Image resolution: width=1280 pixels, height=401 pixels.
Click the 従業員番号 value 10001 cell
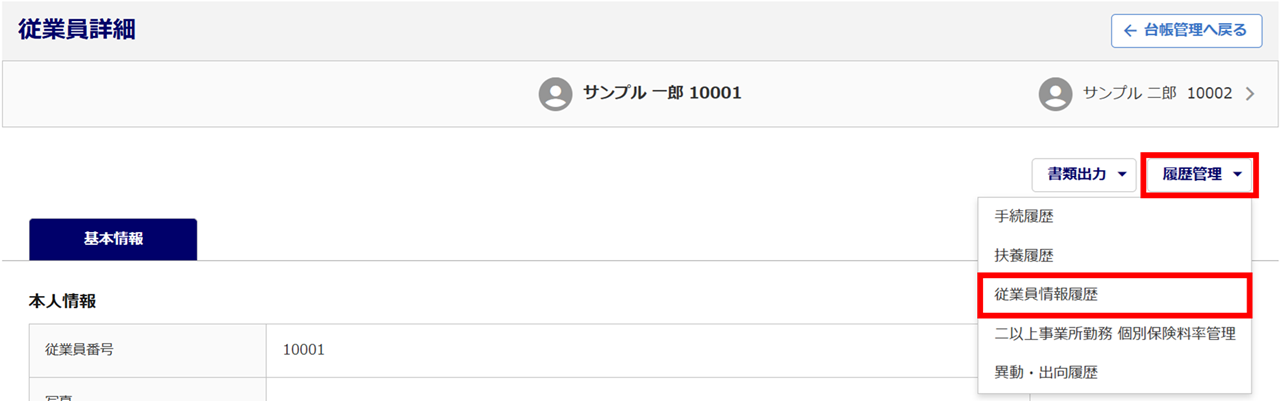tap(304, 350)
